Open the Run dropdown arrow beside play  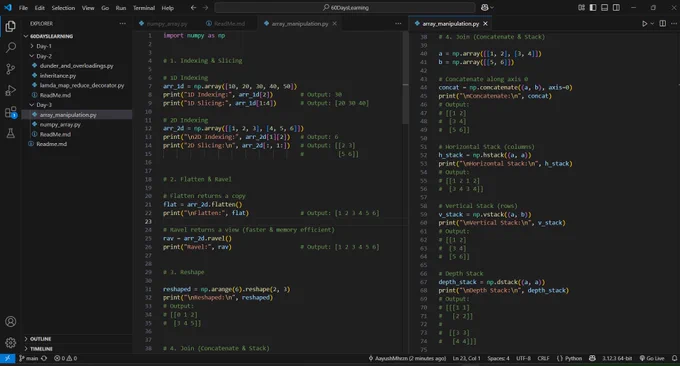click(652, 23)
